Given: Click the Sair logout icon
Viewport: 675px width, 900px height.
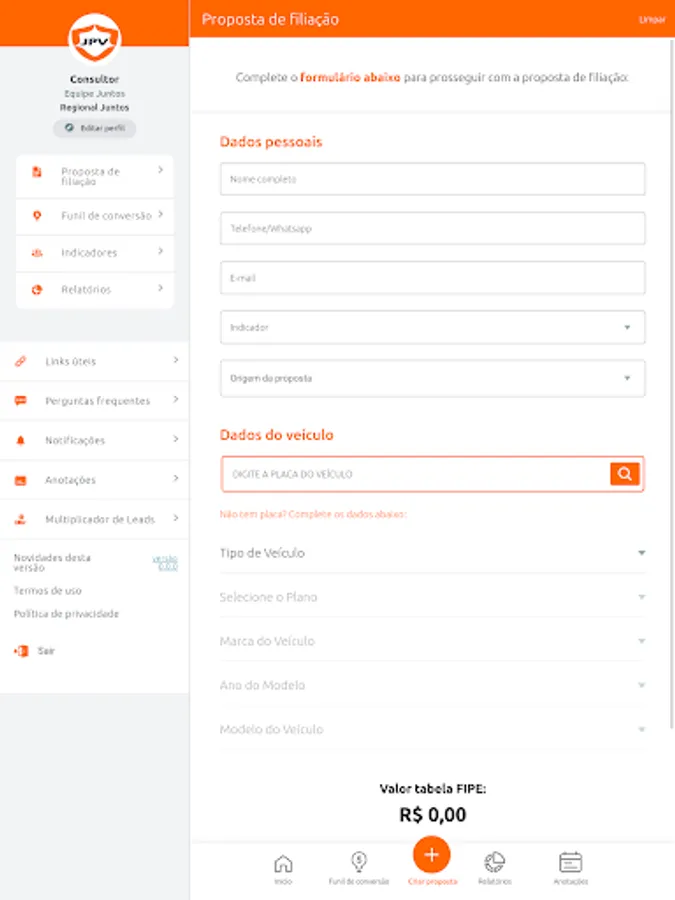Looking at the screenshot, I should click(21, 650).
